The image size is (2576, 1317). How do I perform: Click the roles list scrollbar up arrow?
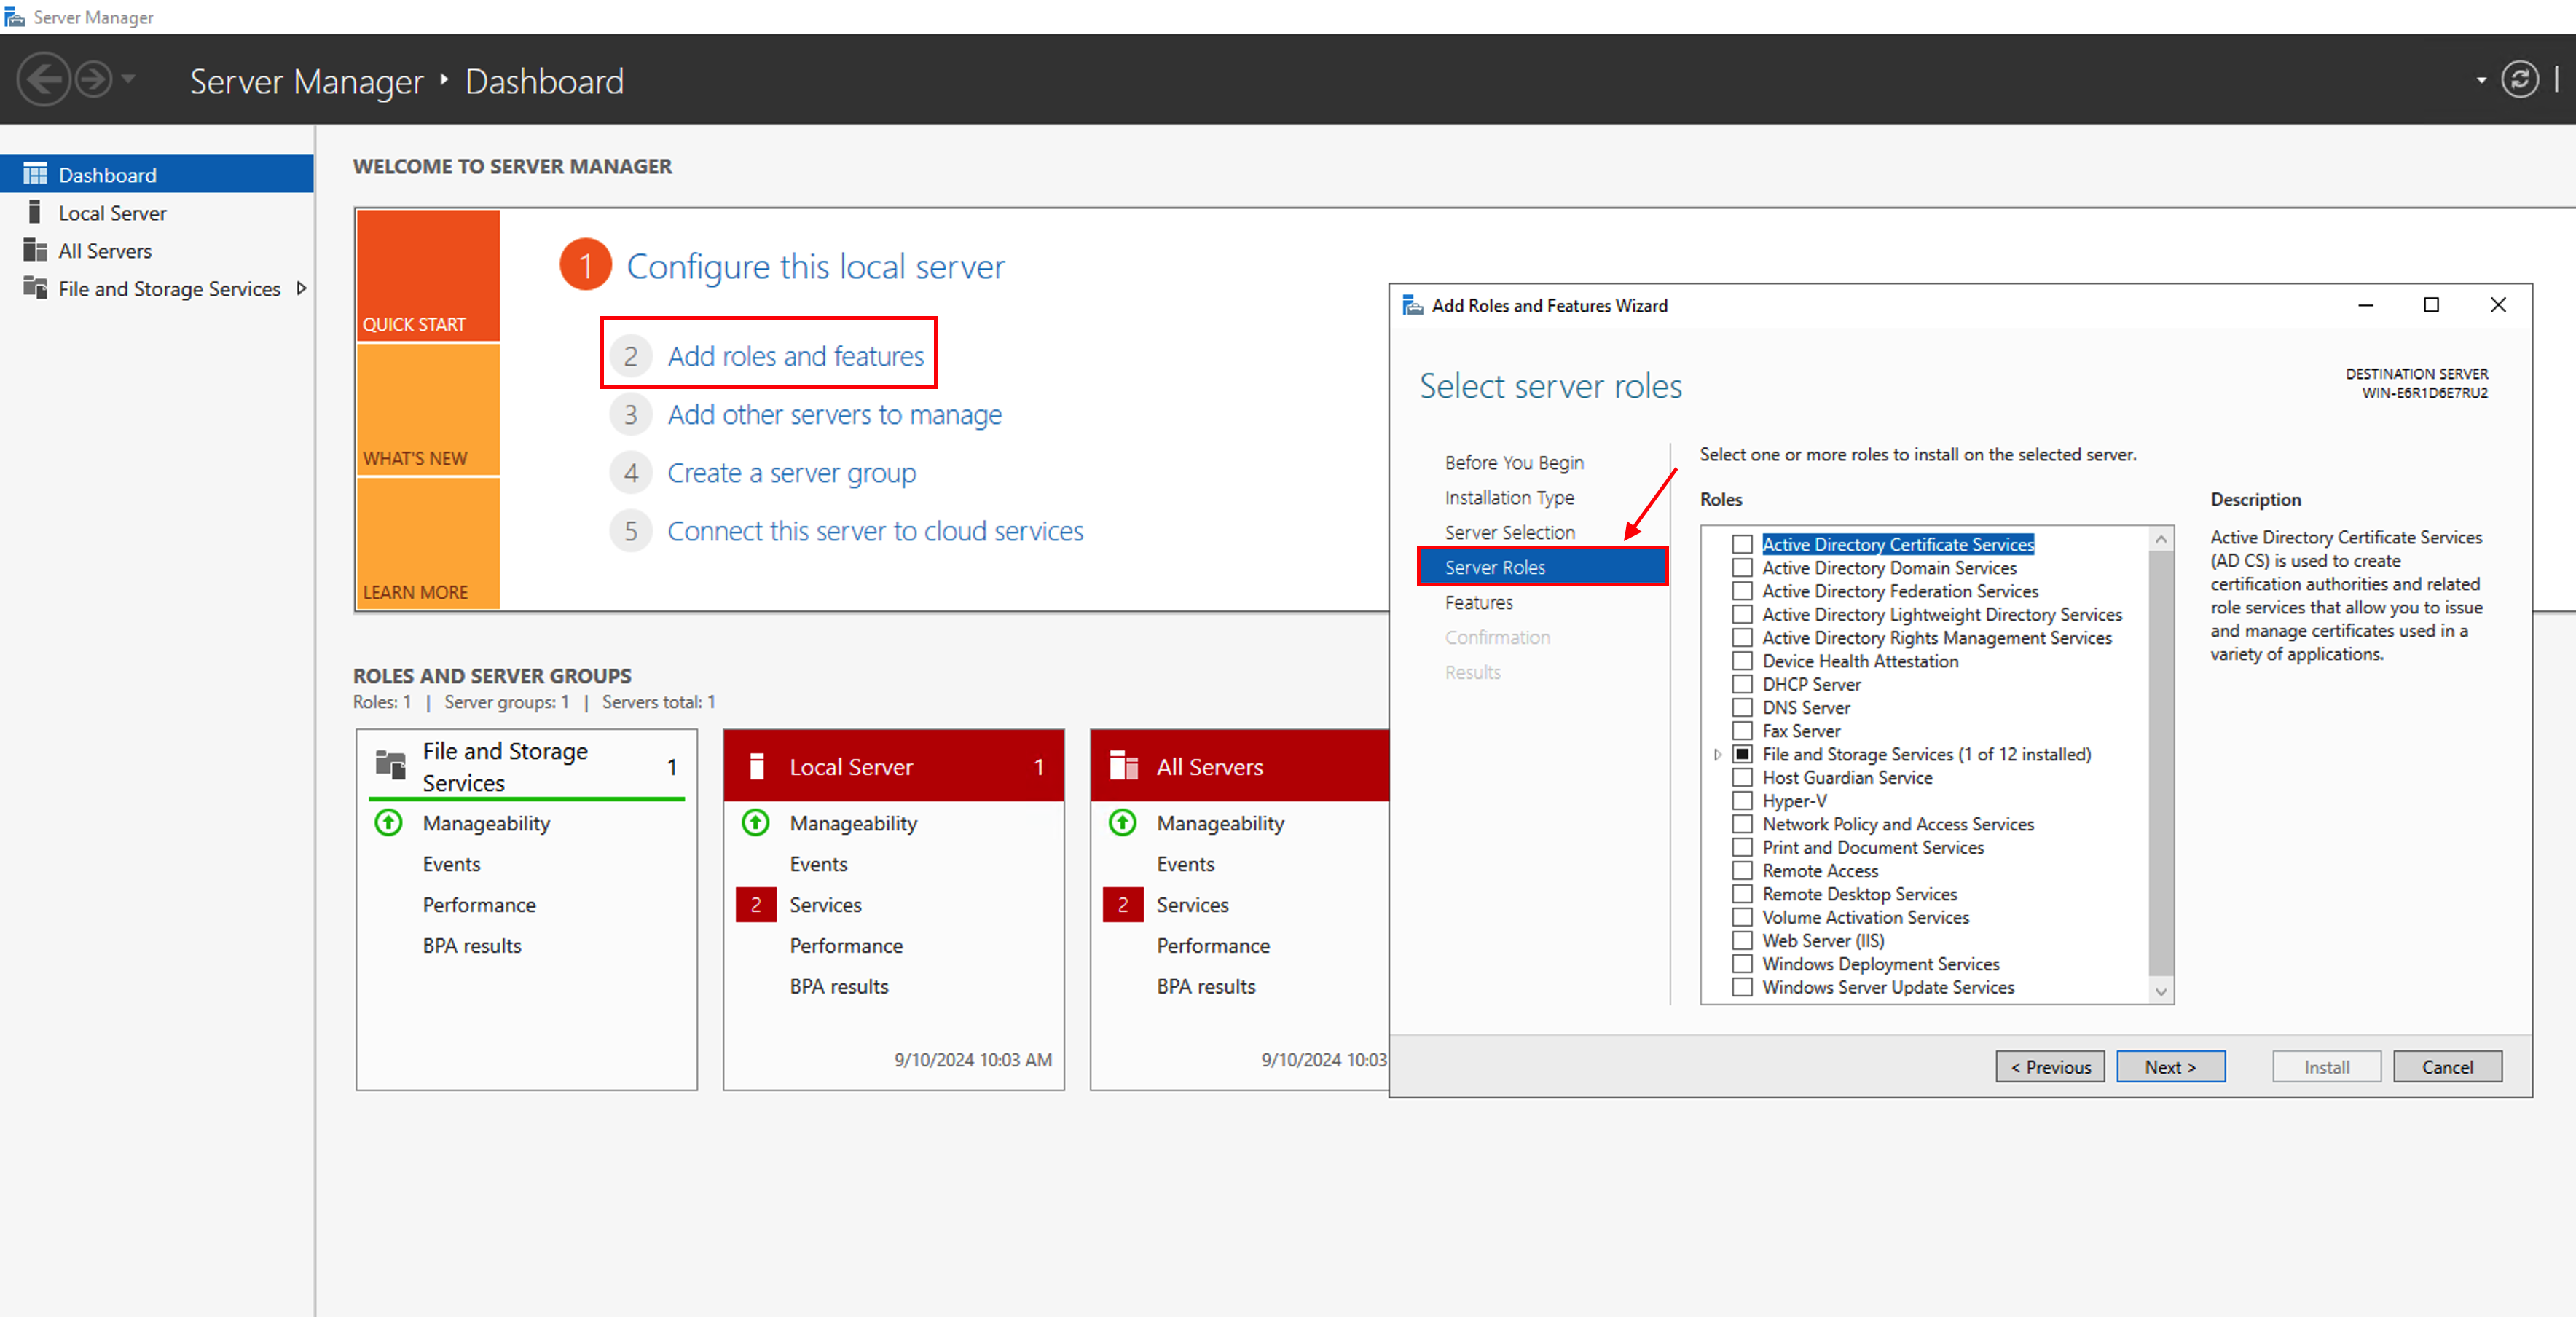(x=2161, y=539)
